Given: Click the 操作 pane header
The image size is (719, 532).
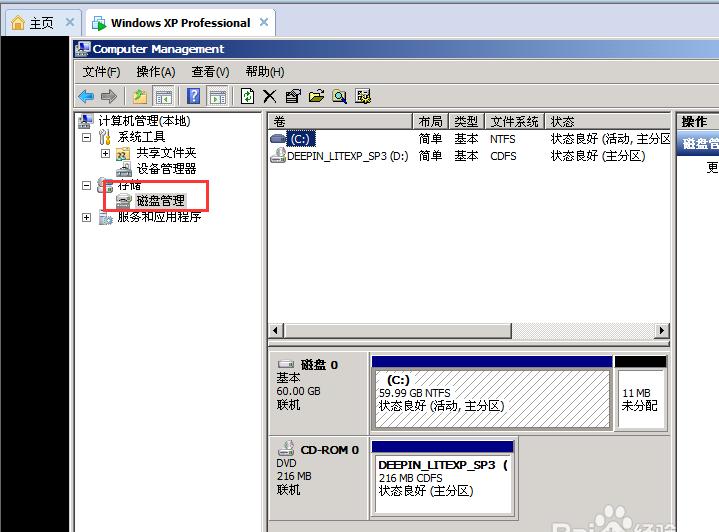Looking at the screenshot, I should coord(697,122).
